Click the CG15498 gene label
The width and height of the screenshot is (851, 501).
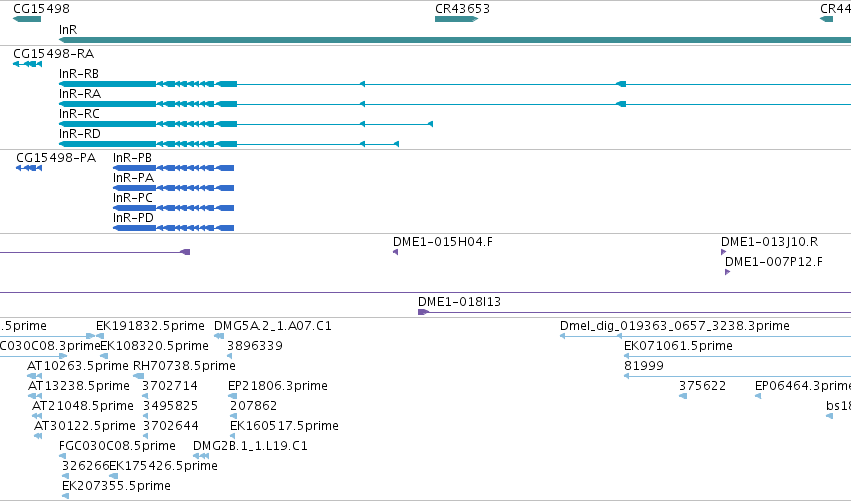click(x=41, y=9)
